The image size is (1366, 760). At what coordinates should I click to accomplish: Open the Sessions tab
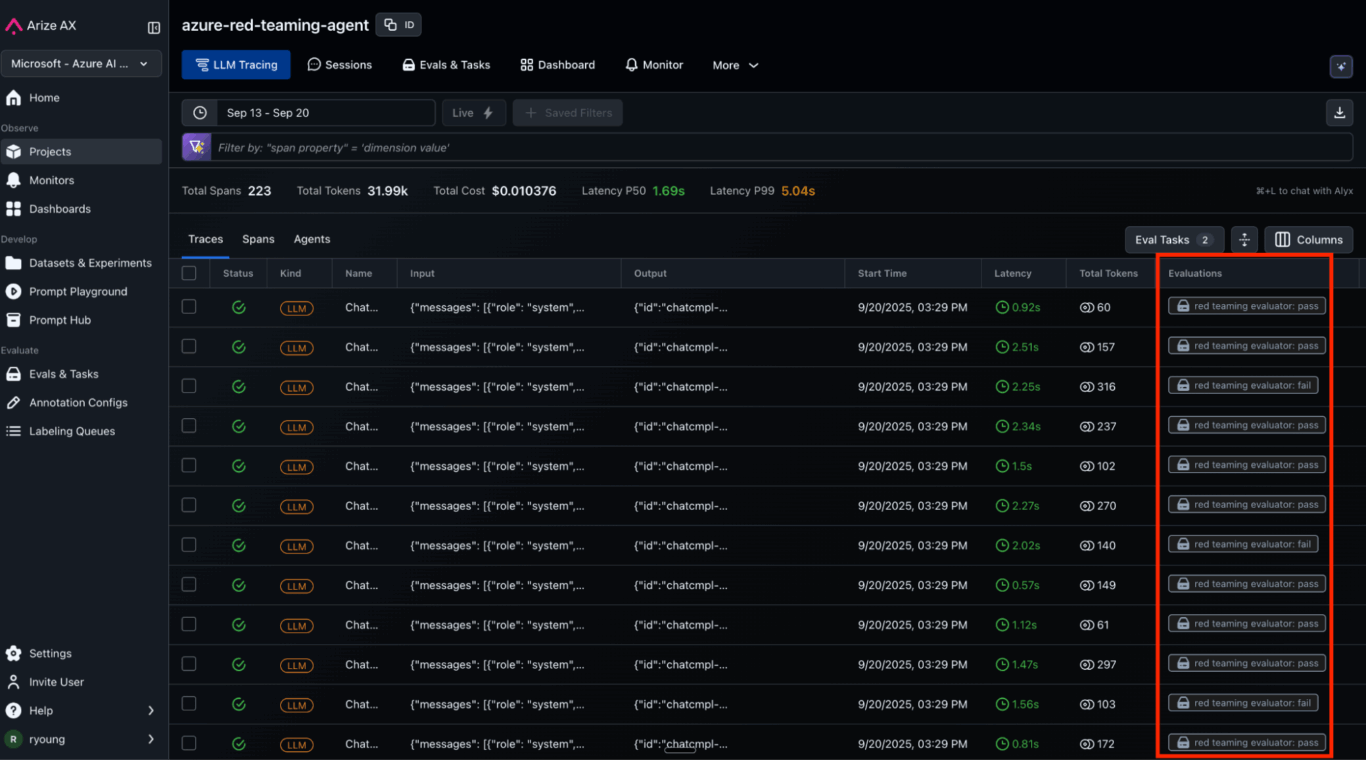click(340, 65)
